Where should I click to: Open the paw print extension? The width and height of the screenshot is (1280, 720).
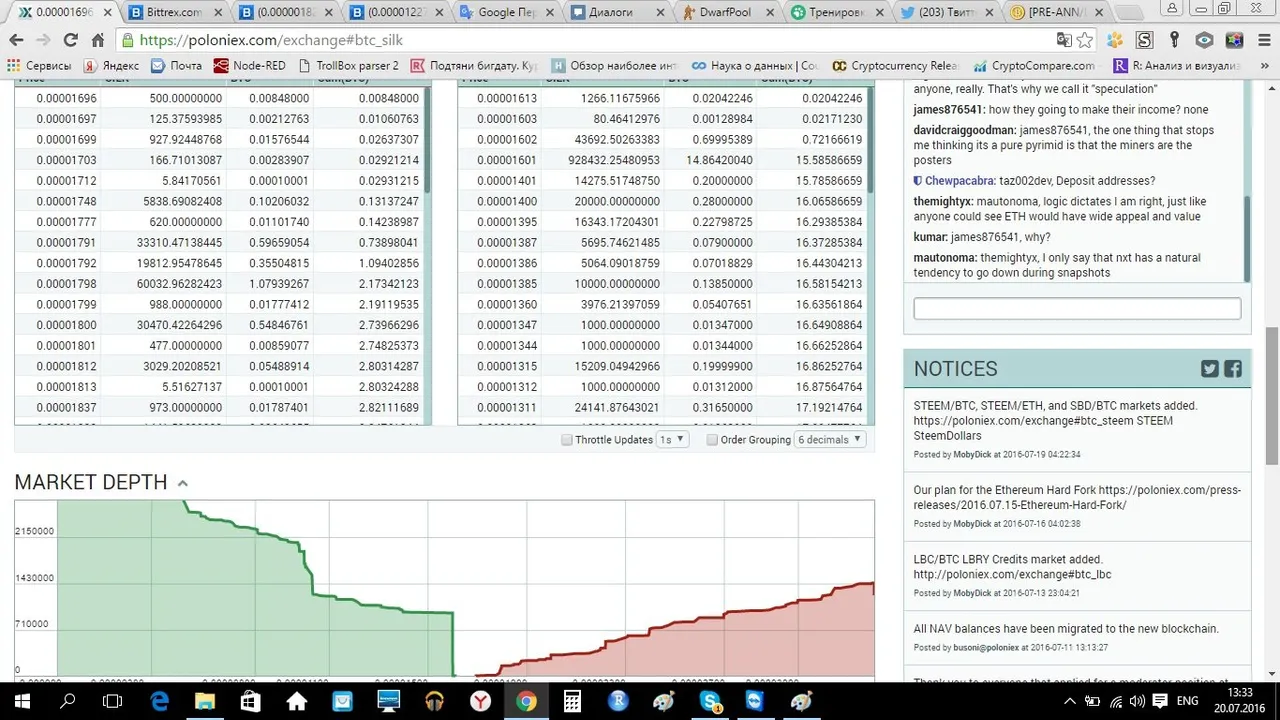click(x=1115, y=40)
